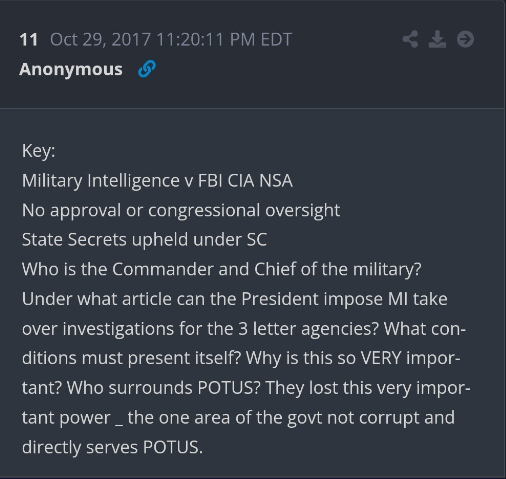Screen dimensions: 506x479
Task: Click the capitalized word "VERY"
Action: point(381,358)
